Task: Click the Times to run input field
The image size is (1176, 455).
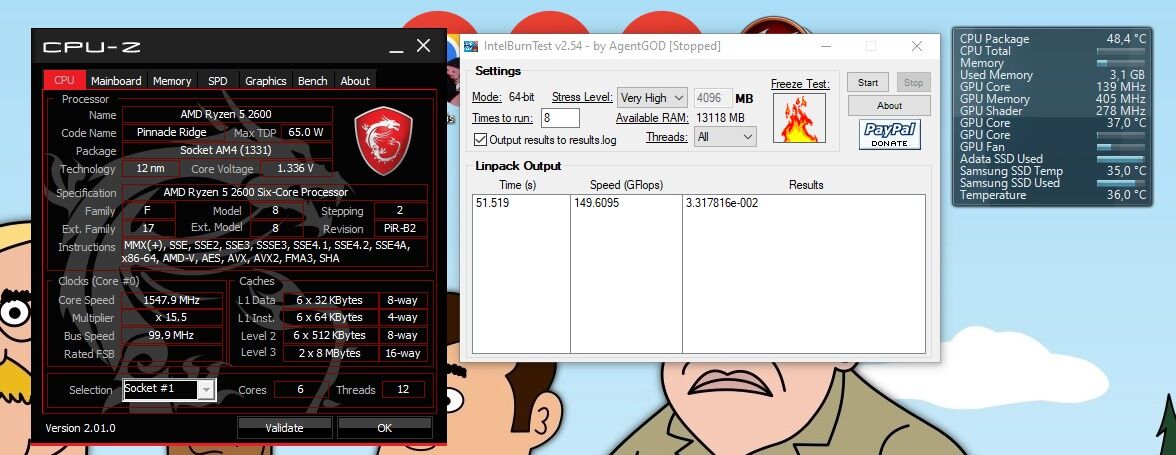Action: 560,118
